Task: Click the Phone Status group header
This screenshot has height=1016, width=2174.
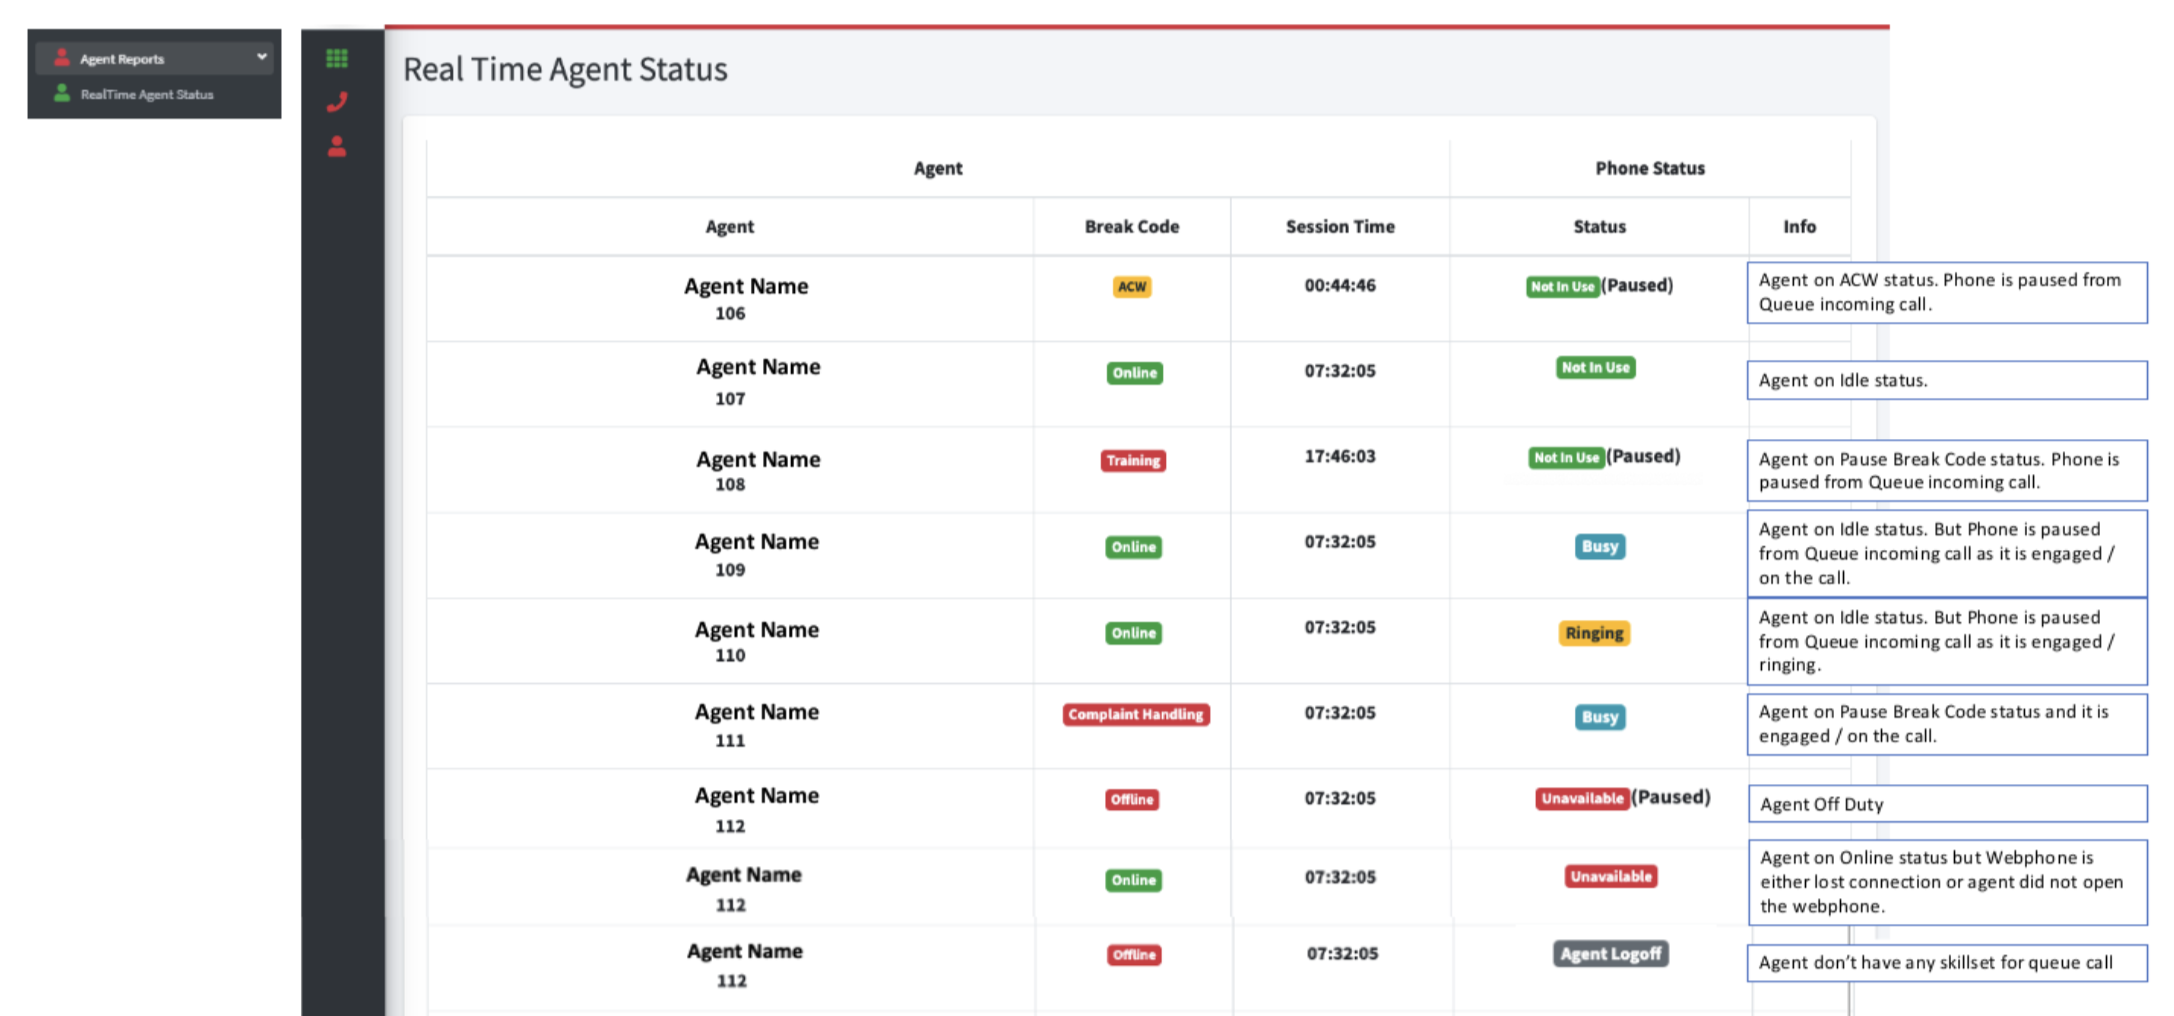Action: pyautogui.click(x=1650, y=169)
